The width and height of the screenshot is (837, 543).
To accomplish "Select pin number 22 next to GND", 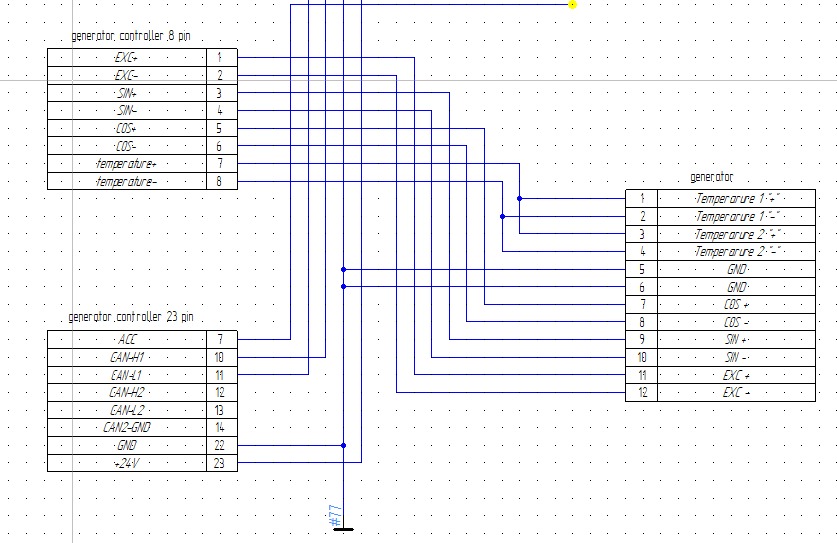I will (220, 445).
